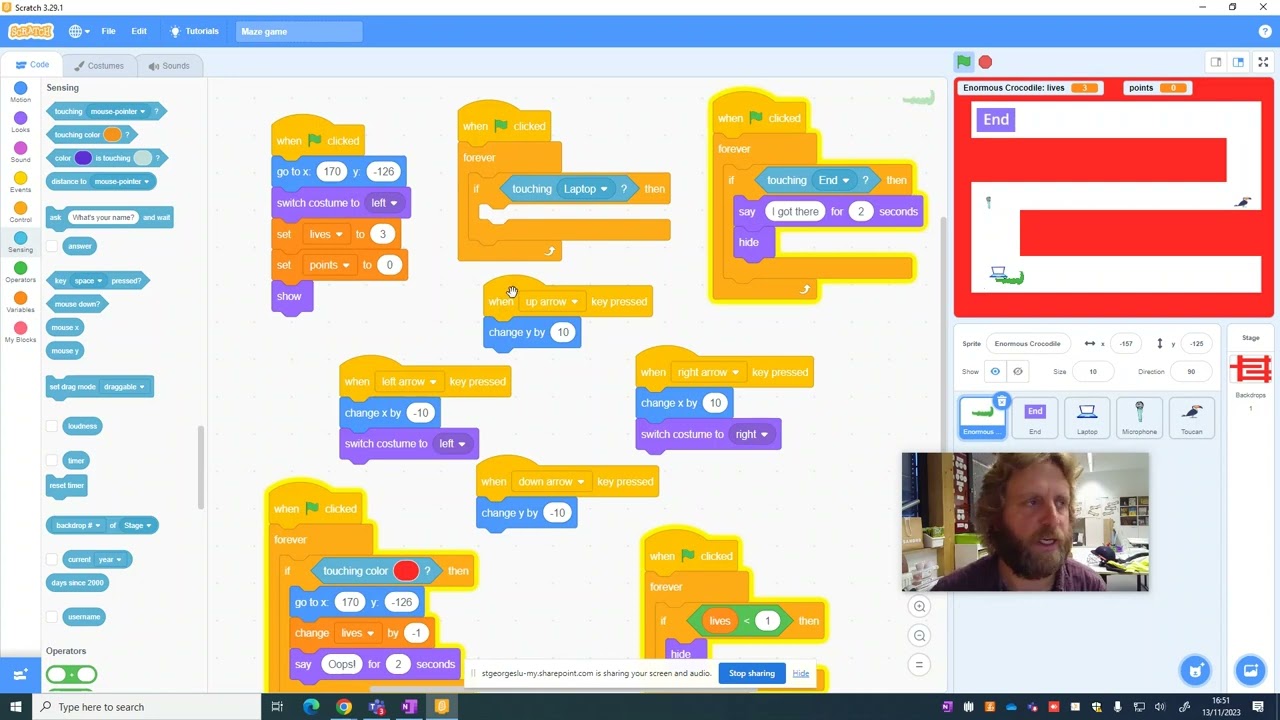1280x720 pixels.
Task: Switch to the Code tab
Action: point(32,65)
